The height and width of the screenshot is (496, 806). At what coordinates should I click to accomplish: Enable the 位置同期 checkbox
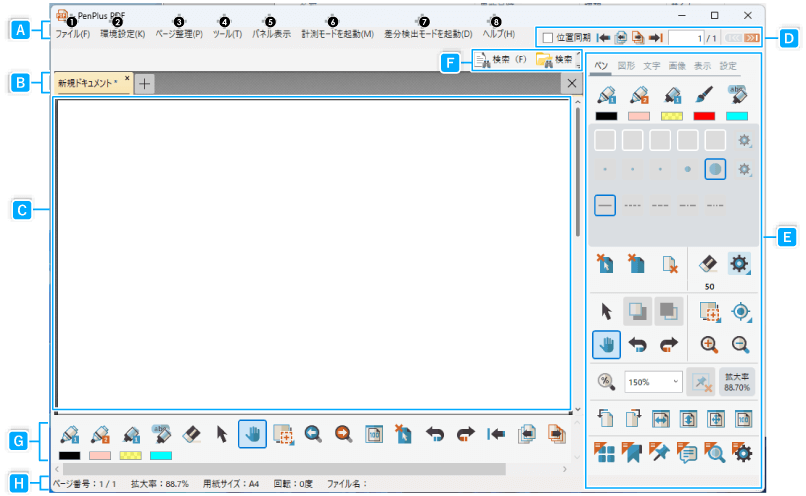click(x=547, y=38)
